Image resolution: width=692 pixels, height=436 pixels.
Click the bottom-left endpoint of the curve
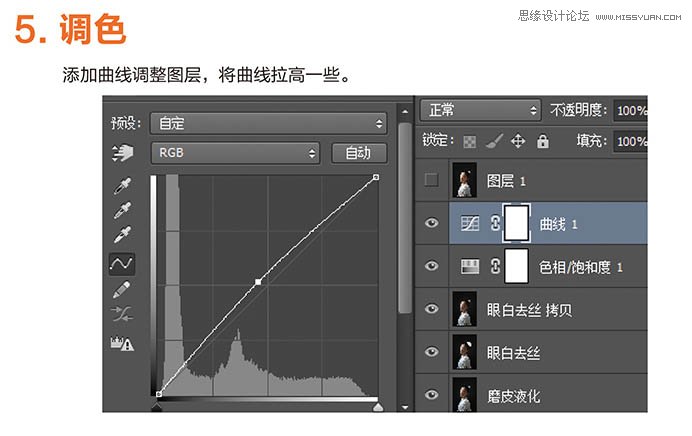tap(159, 394)
